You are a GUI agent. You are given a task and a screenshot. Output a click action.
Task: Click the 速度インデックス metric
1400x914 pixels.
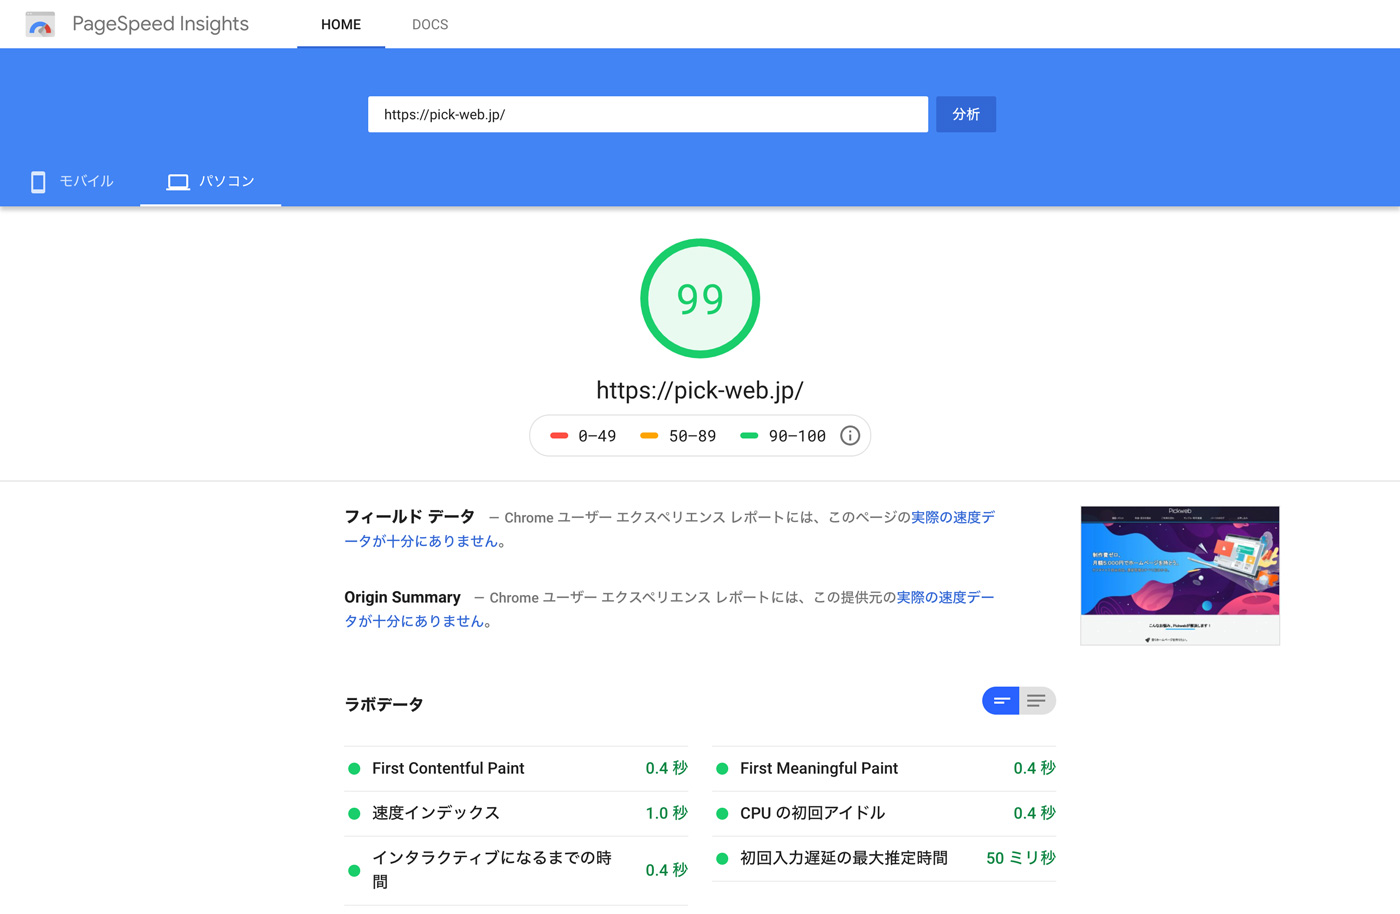(x=516, y=813)
